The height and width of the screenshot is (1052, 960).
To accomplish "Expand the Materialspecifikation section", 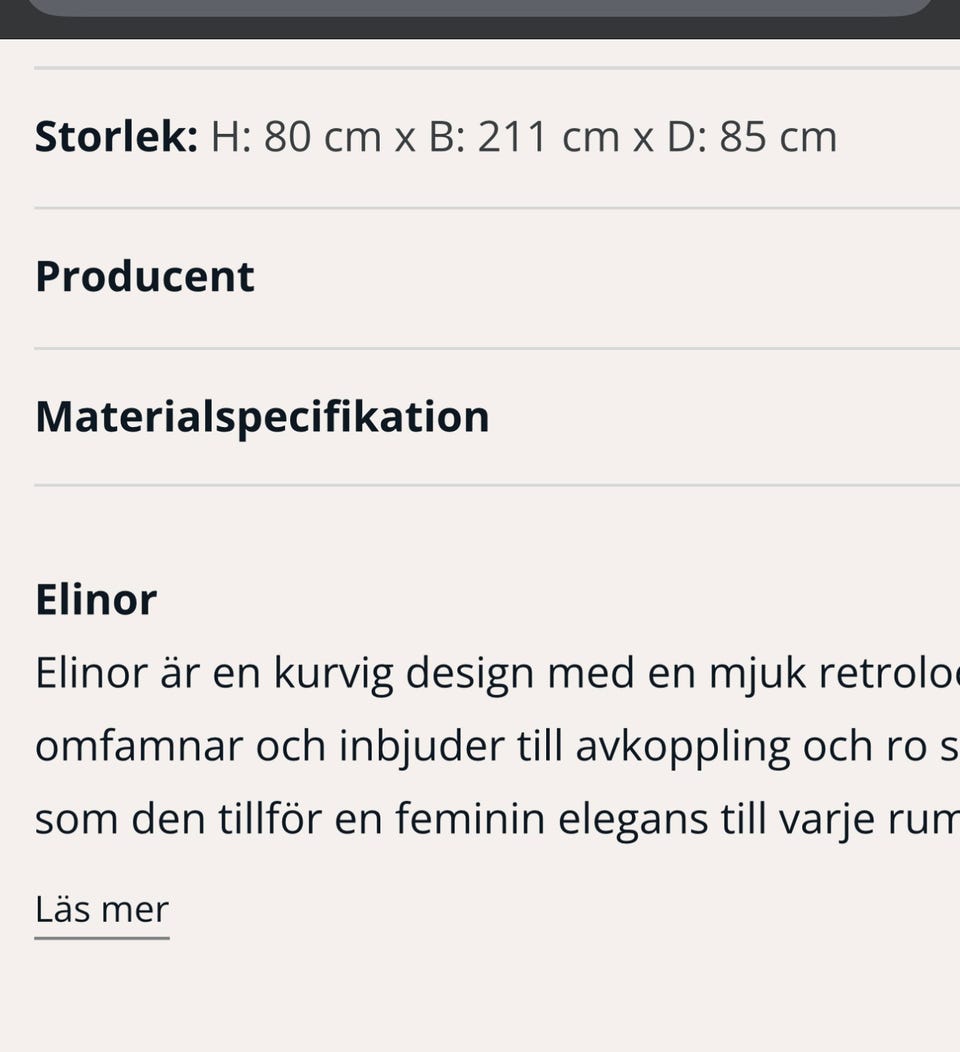I will 262,417.
